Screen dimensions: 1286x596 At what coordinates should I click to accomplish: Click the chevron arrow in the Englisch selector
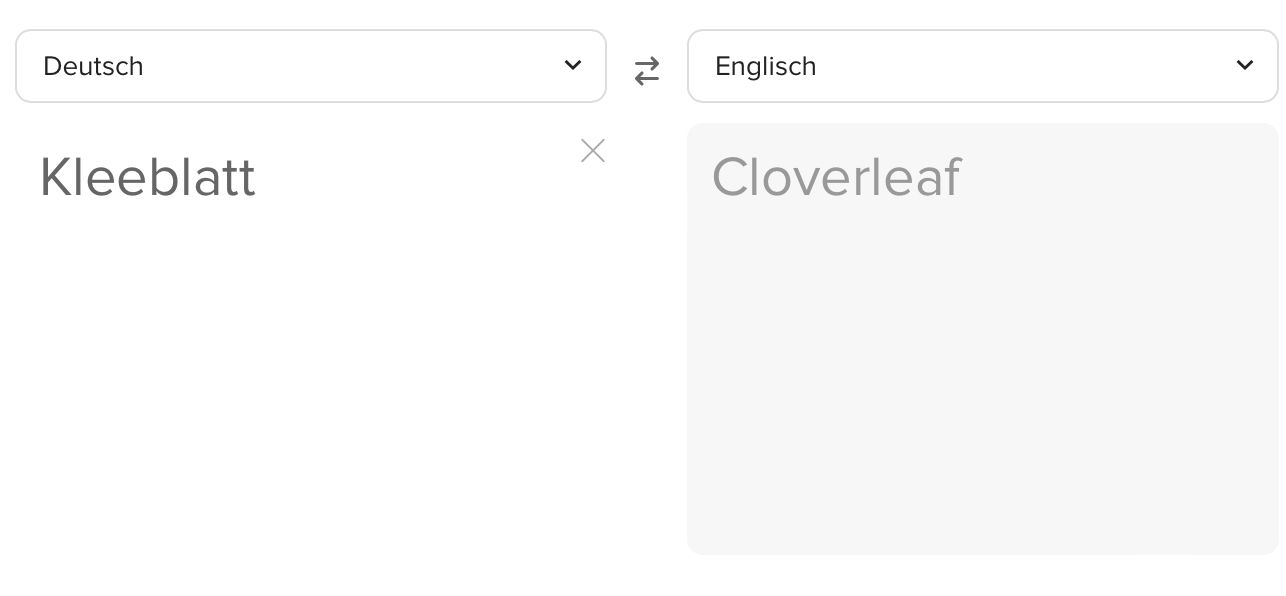[x=1245, y=66]
